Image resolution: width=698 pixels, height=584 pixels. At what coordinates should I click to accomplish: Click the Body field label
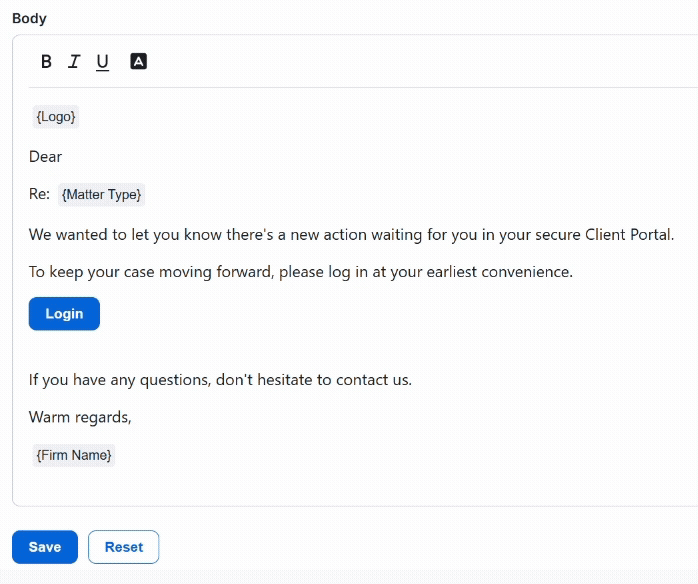pos(29,18)
